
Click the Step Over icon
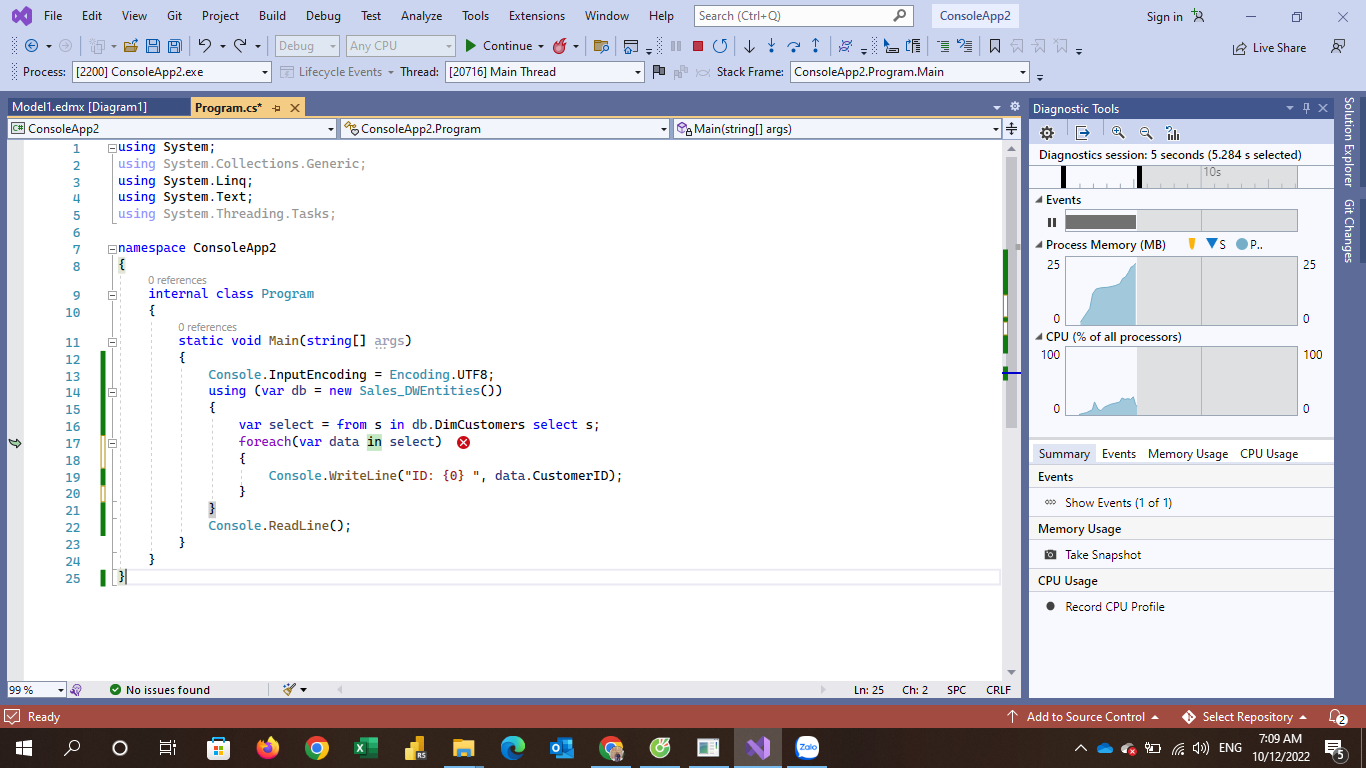793,46
